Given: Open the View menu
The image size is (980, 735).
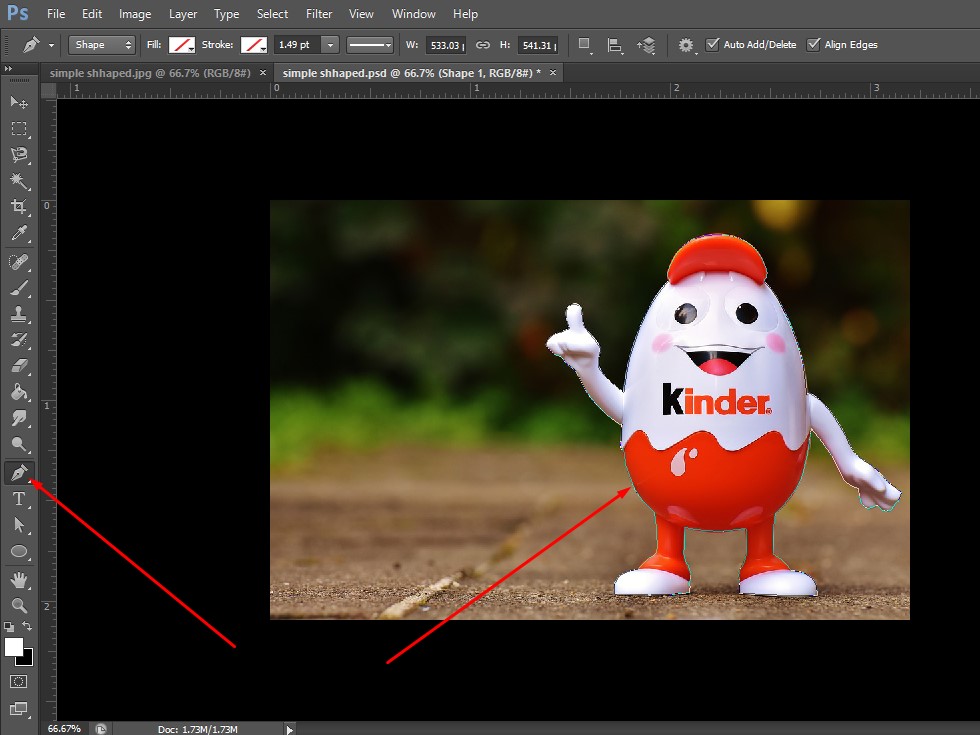Looking at the screenshot, I should [x=361, y=14].
